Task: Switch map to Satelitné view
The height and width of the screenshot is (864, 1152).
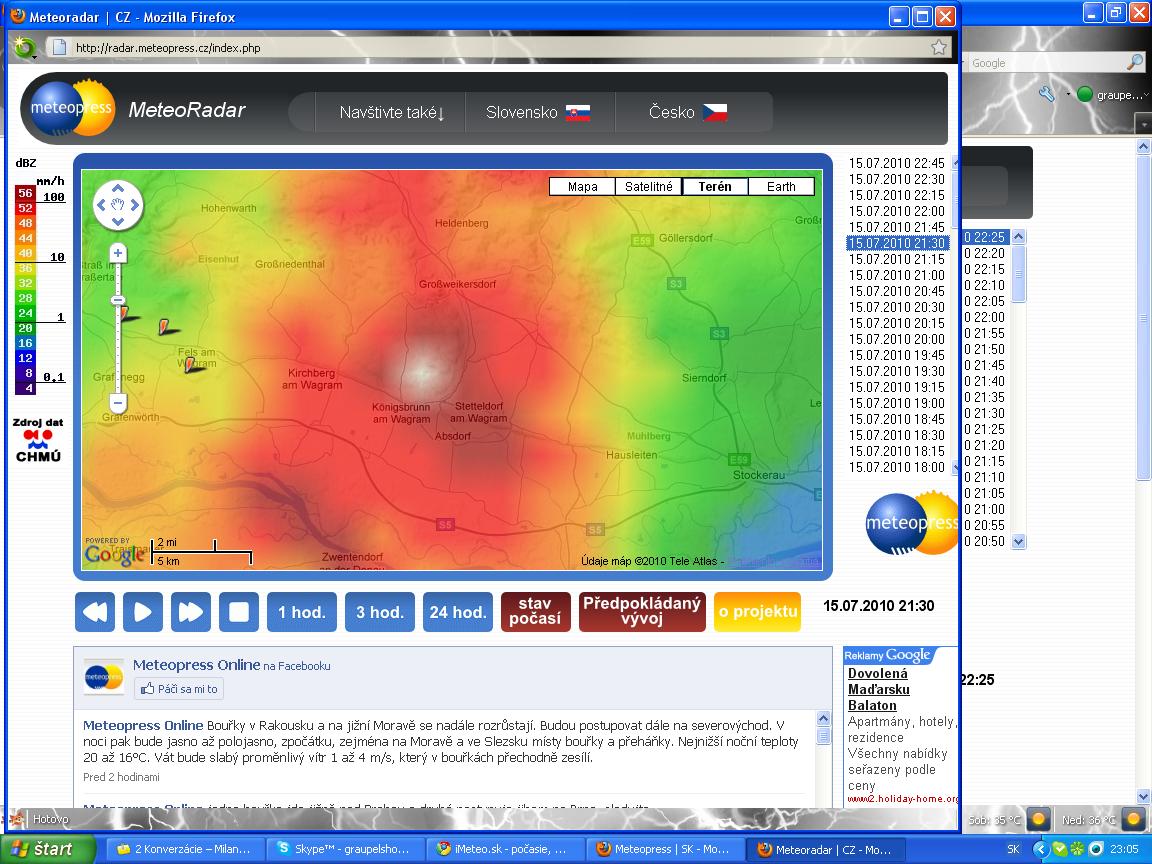Action: coord(649,187)
